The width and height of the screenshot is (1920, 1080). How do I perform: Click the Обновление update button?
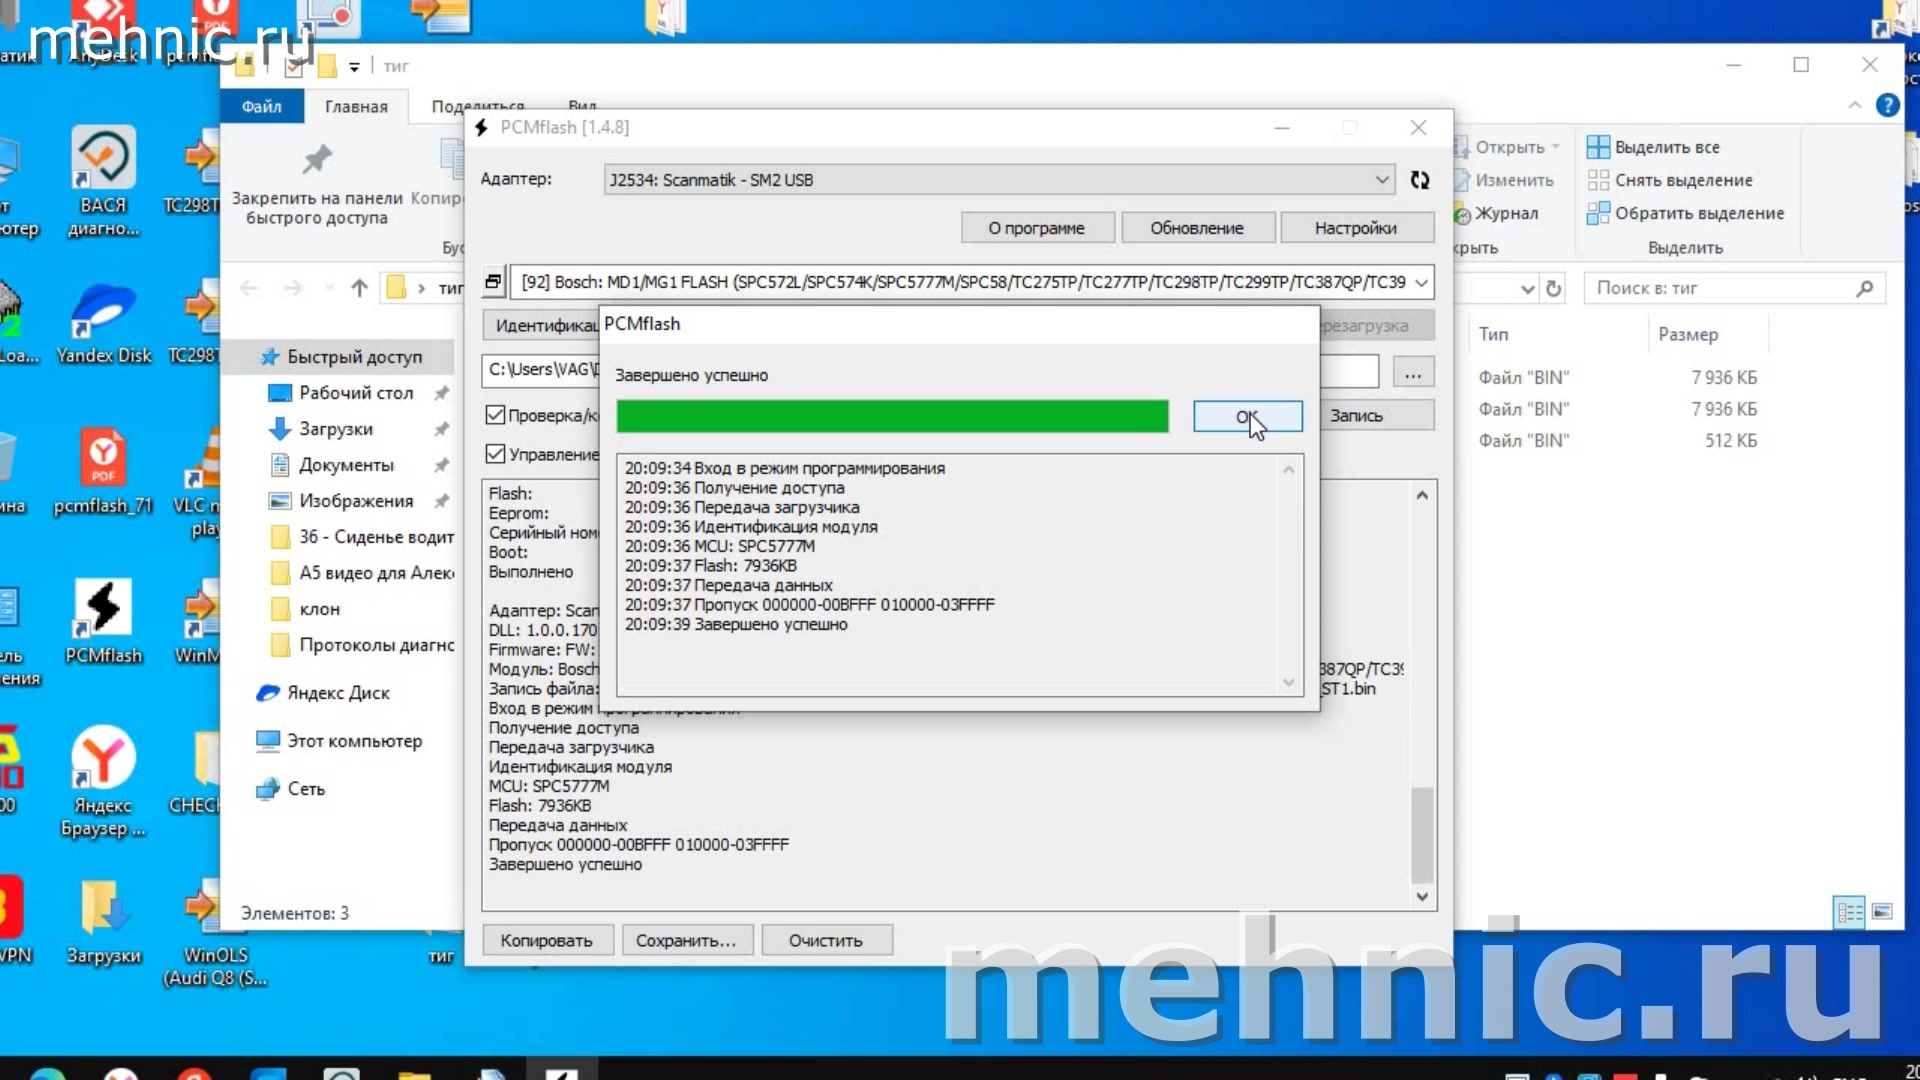click(1197, 228)
